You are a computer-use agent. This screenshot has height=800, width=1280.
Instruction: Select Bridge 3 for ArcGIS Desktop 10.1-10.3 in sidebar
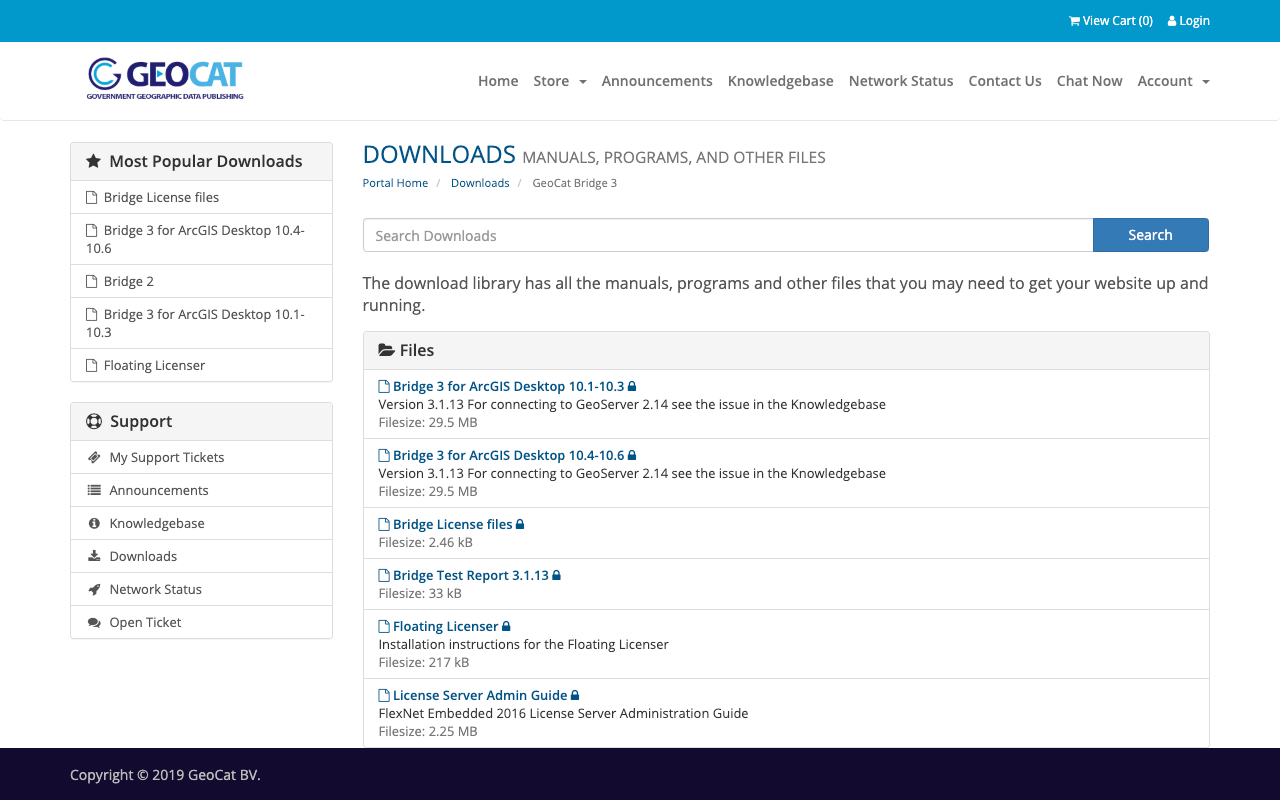[201, 323]
